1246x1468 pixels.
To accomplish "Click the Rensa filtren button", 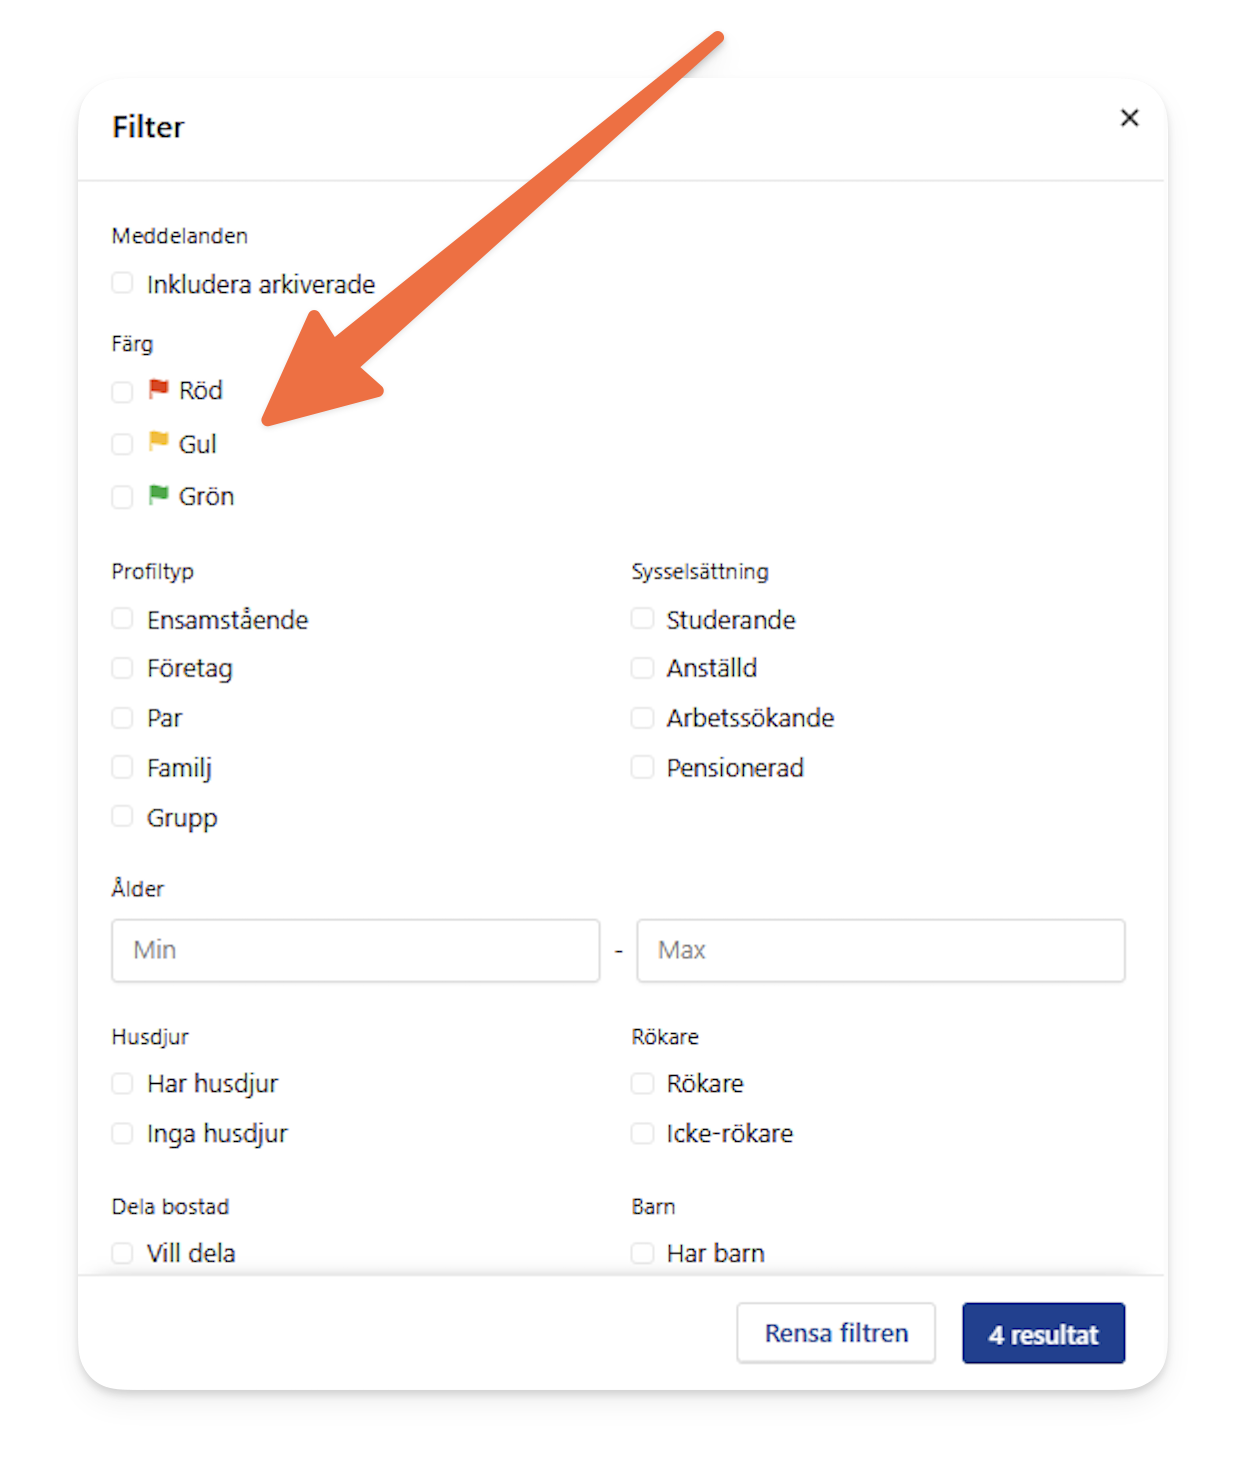I will pos(836,1333).
